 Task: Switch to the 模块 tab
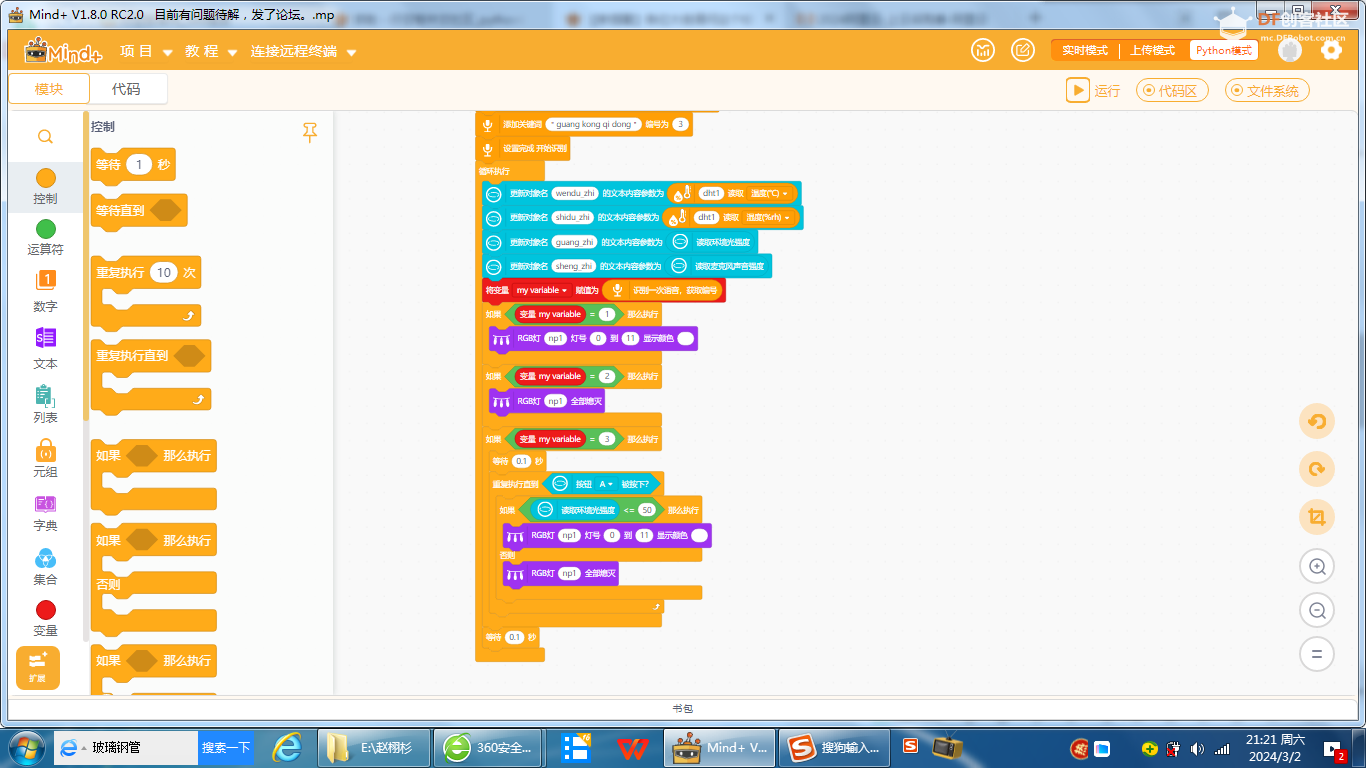[49, 89]
